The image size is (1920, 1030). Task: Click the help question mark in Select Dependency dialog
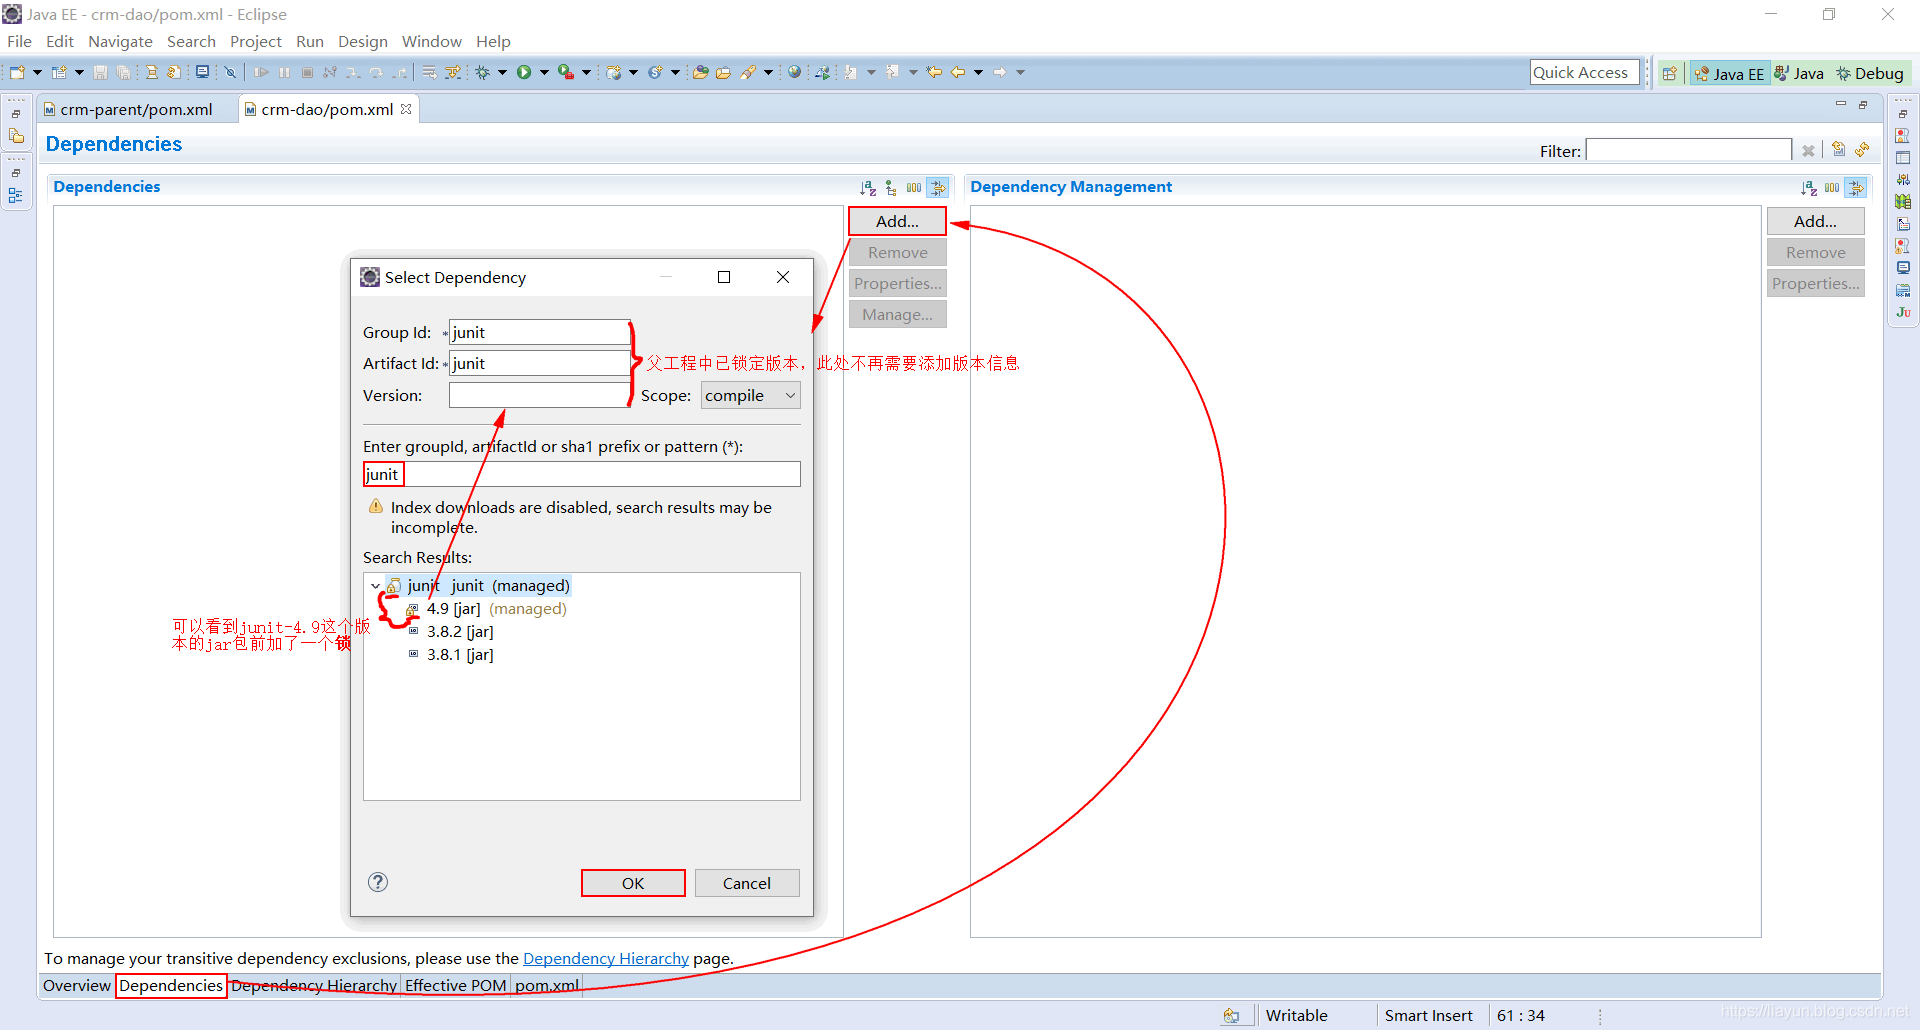click(378, 882)
